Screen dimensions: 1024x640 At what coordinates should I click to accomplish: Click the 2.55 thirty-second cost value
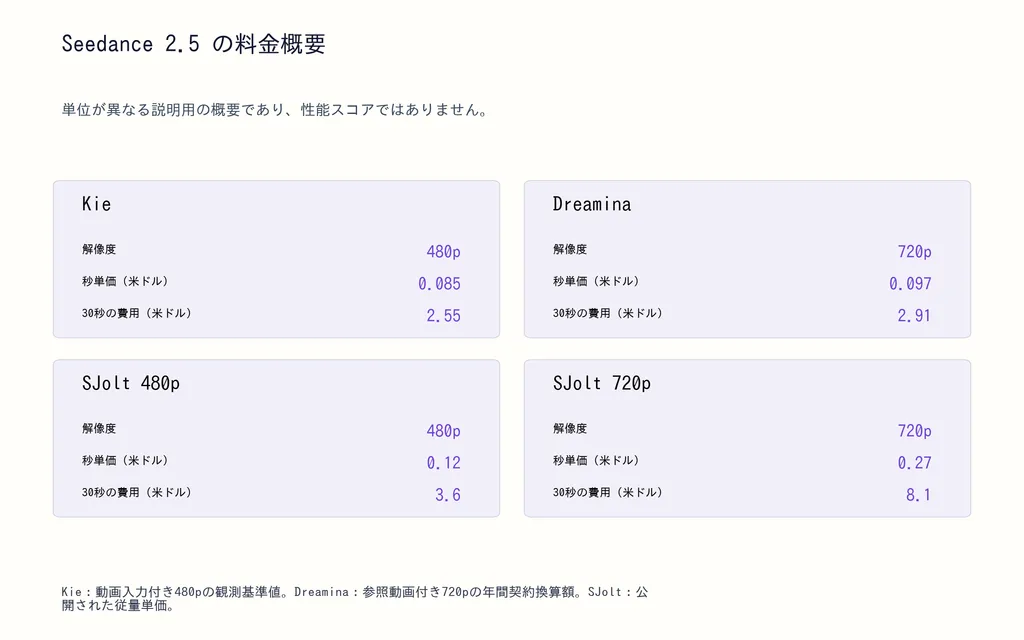pyautogui.click(x=443, y=315)
